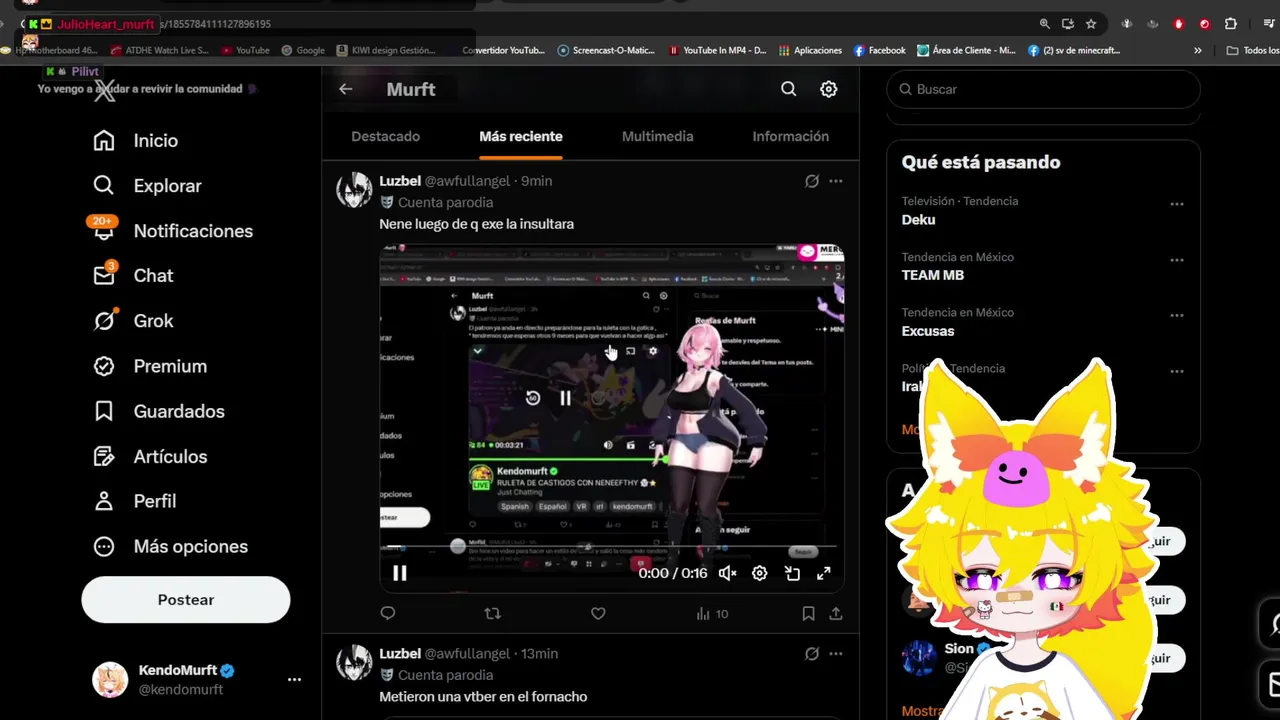This screenshot has width=1280, height=720.
Task: Toggle picture-in-picture on the video
Action: (792, 573)
